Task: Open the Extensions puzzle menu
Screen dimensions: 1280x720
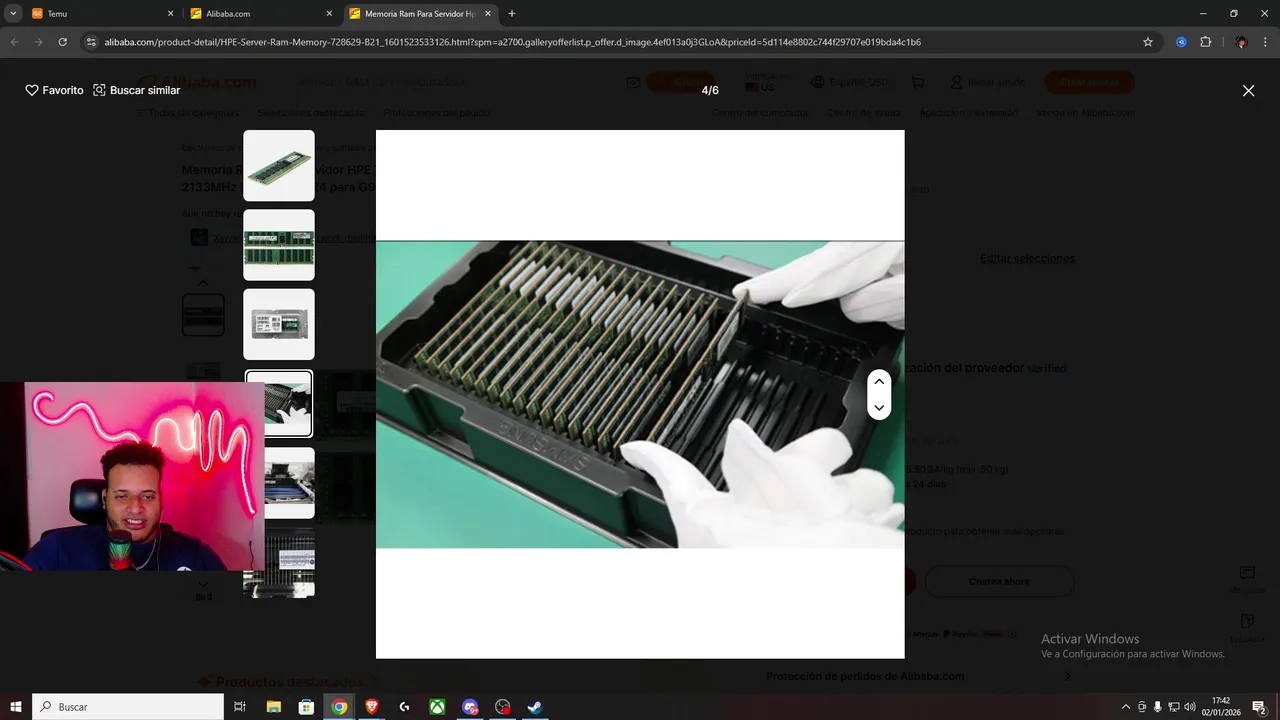Action: (x=1205, y=42)
